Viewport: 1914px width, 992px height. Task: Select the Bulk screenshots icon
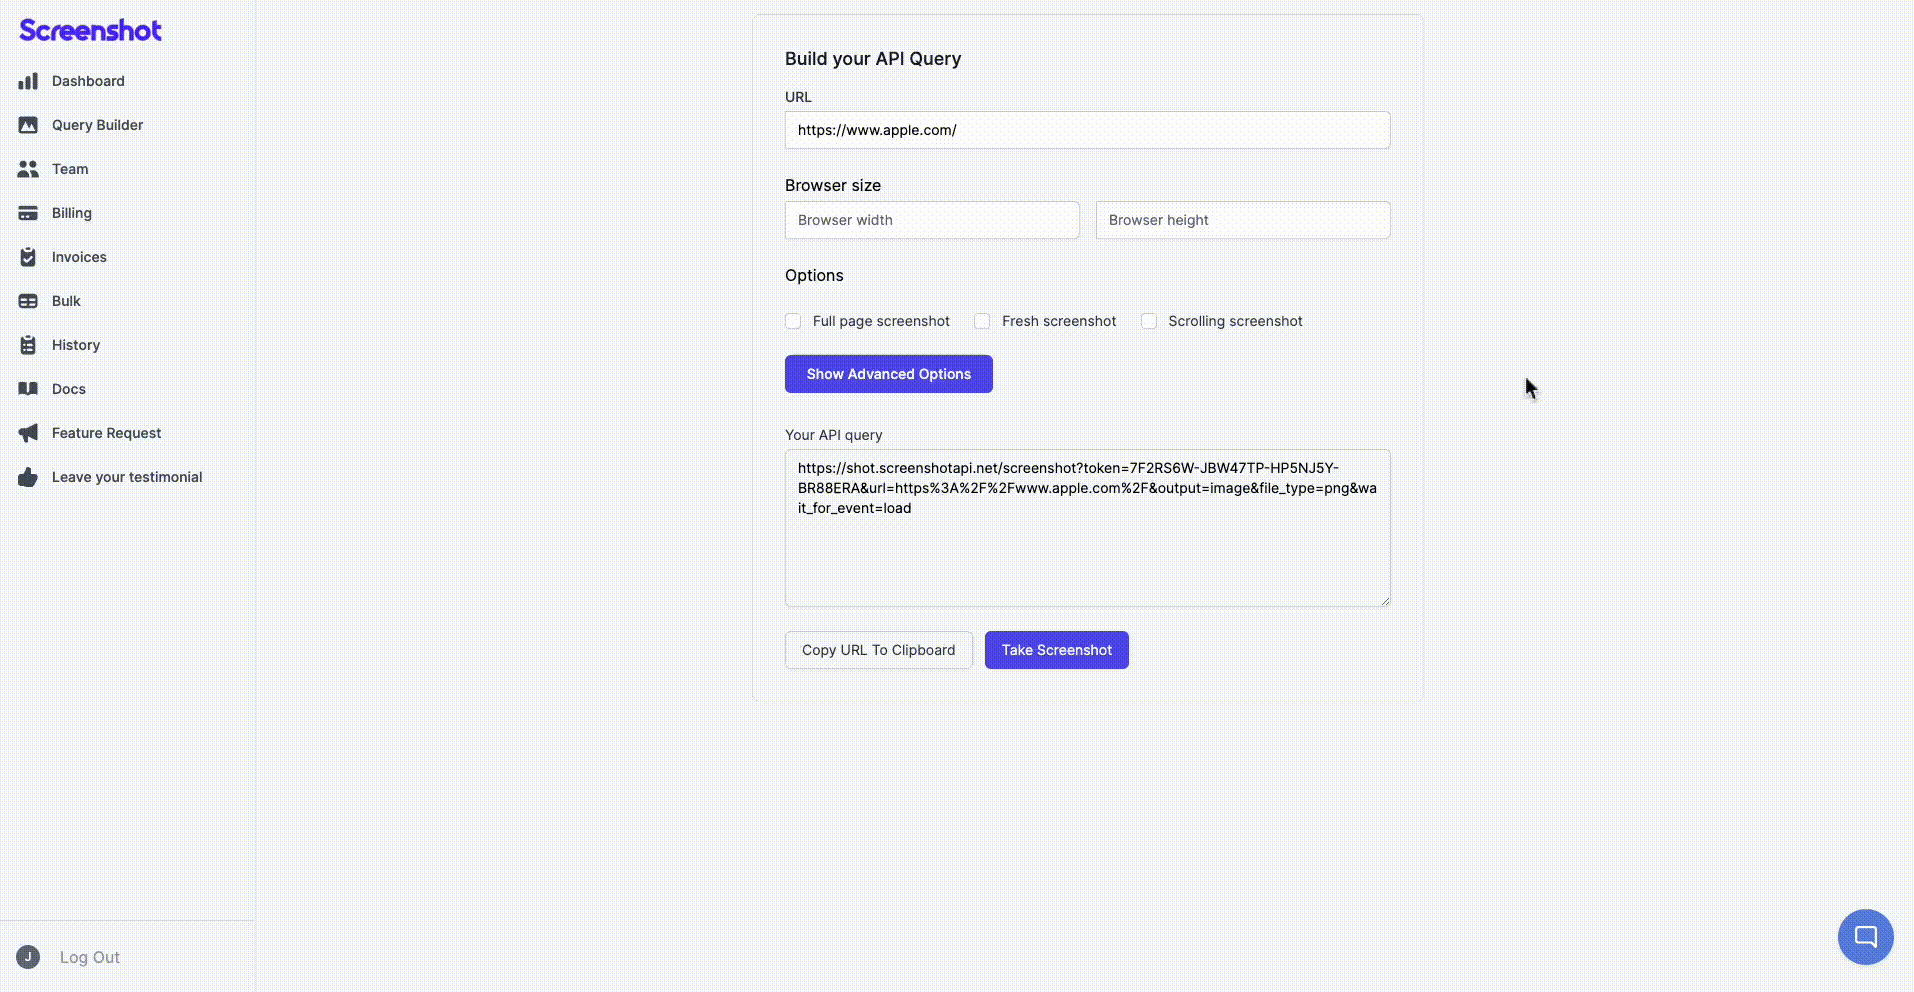coord(28,301)
